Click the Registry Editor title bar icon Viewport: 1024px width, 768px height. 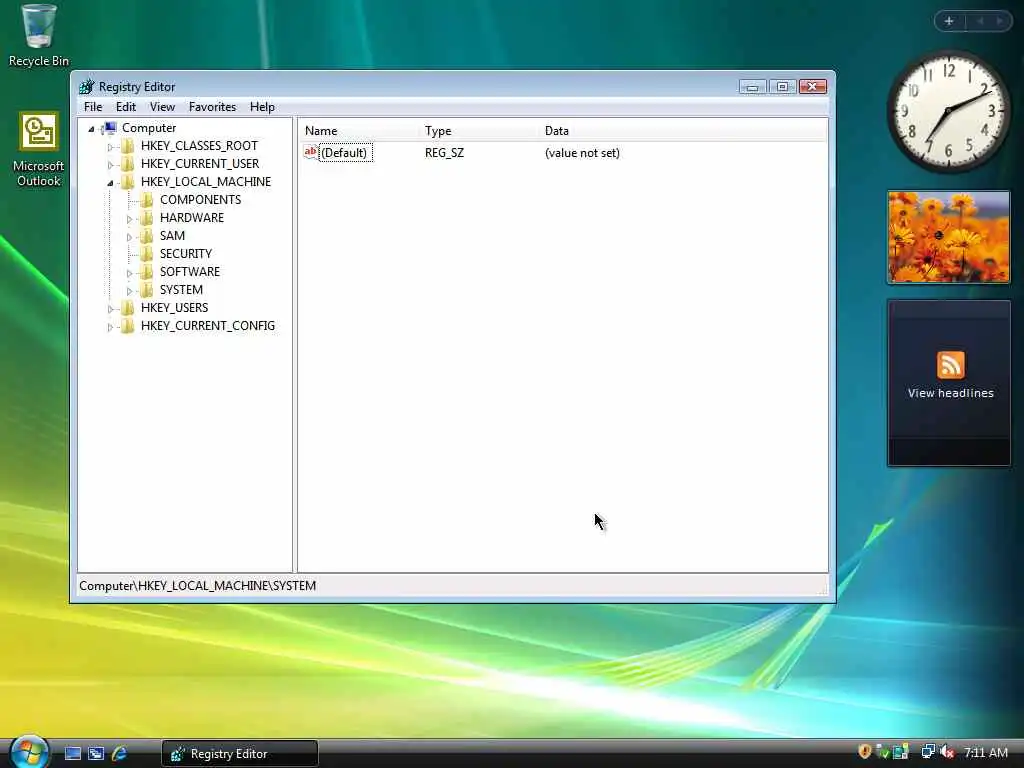click(x=86, y=86)
